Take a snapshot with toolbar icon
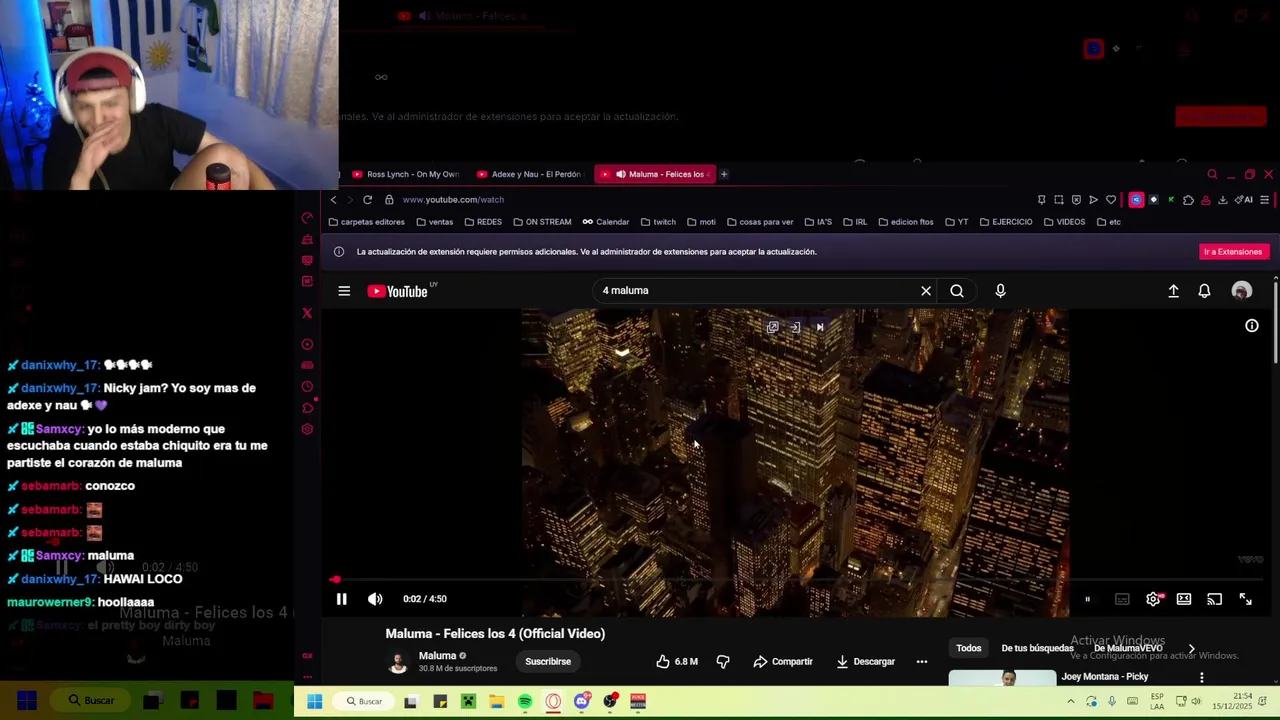This screenshot has width=1280, height=720. pyautogui.click(x=1059, y=200)
